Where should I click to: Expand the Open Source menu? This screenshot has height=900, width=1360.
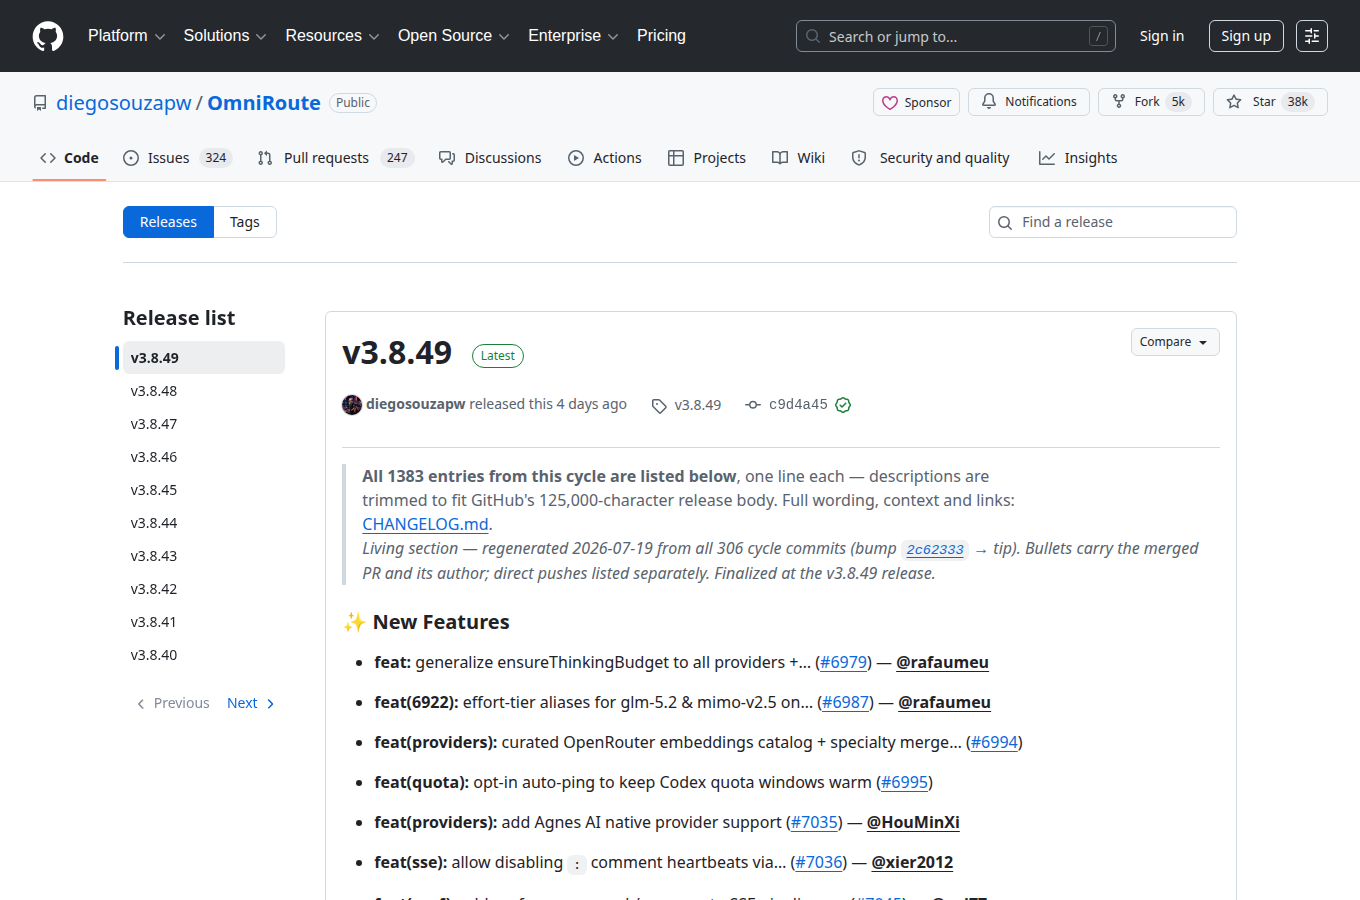454,36
